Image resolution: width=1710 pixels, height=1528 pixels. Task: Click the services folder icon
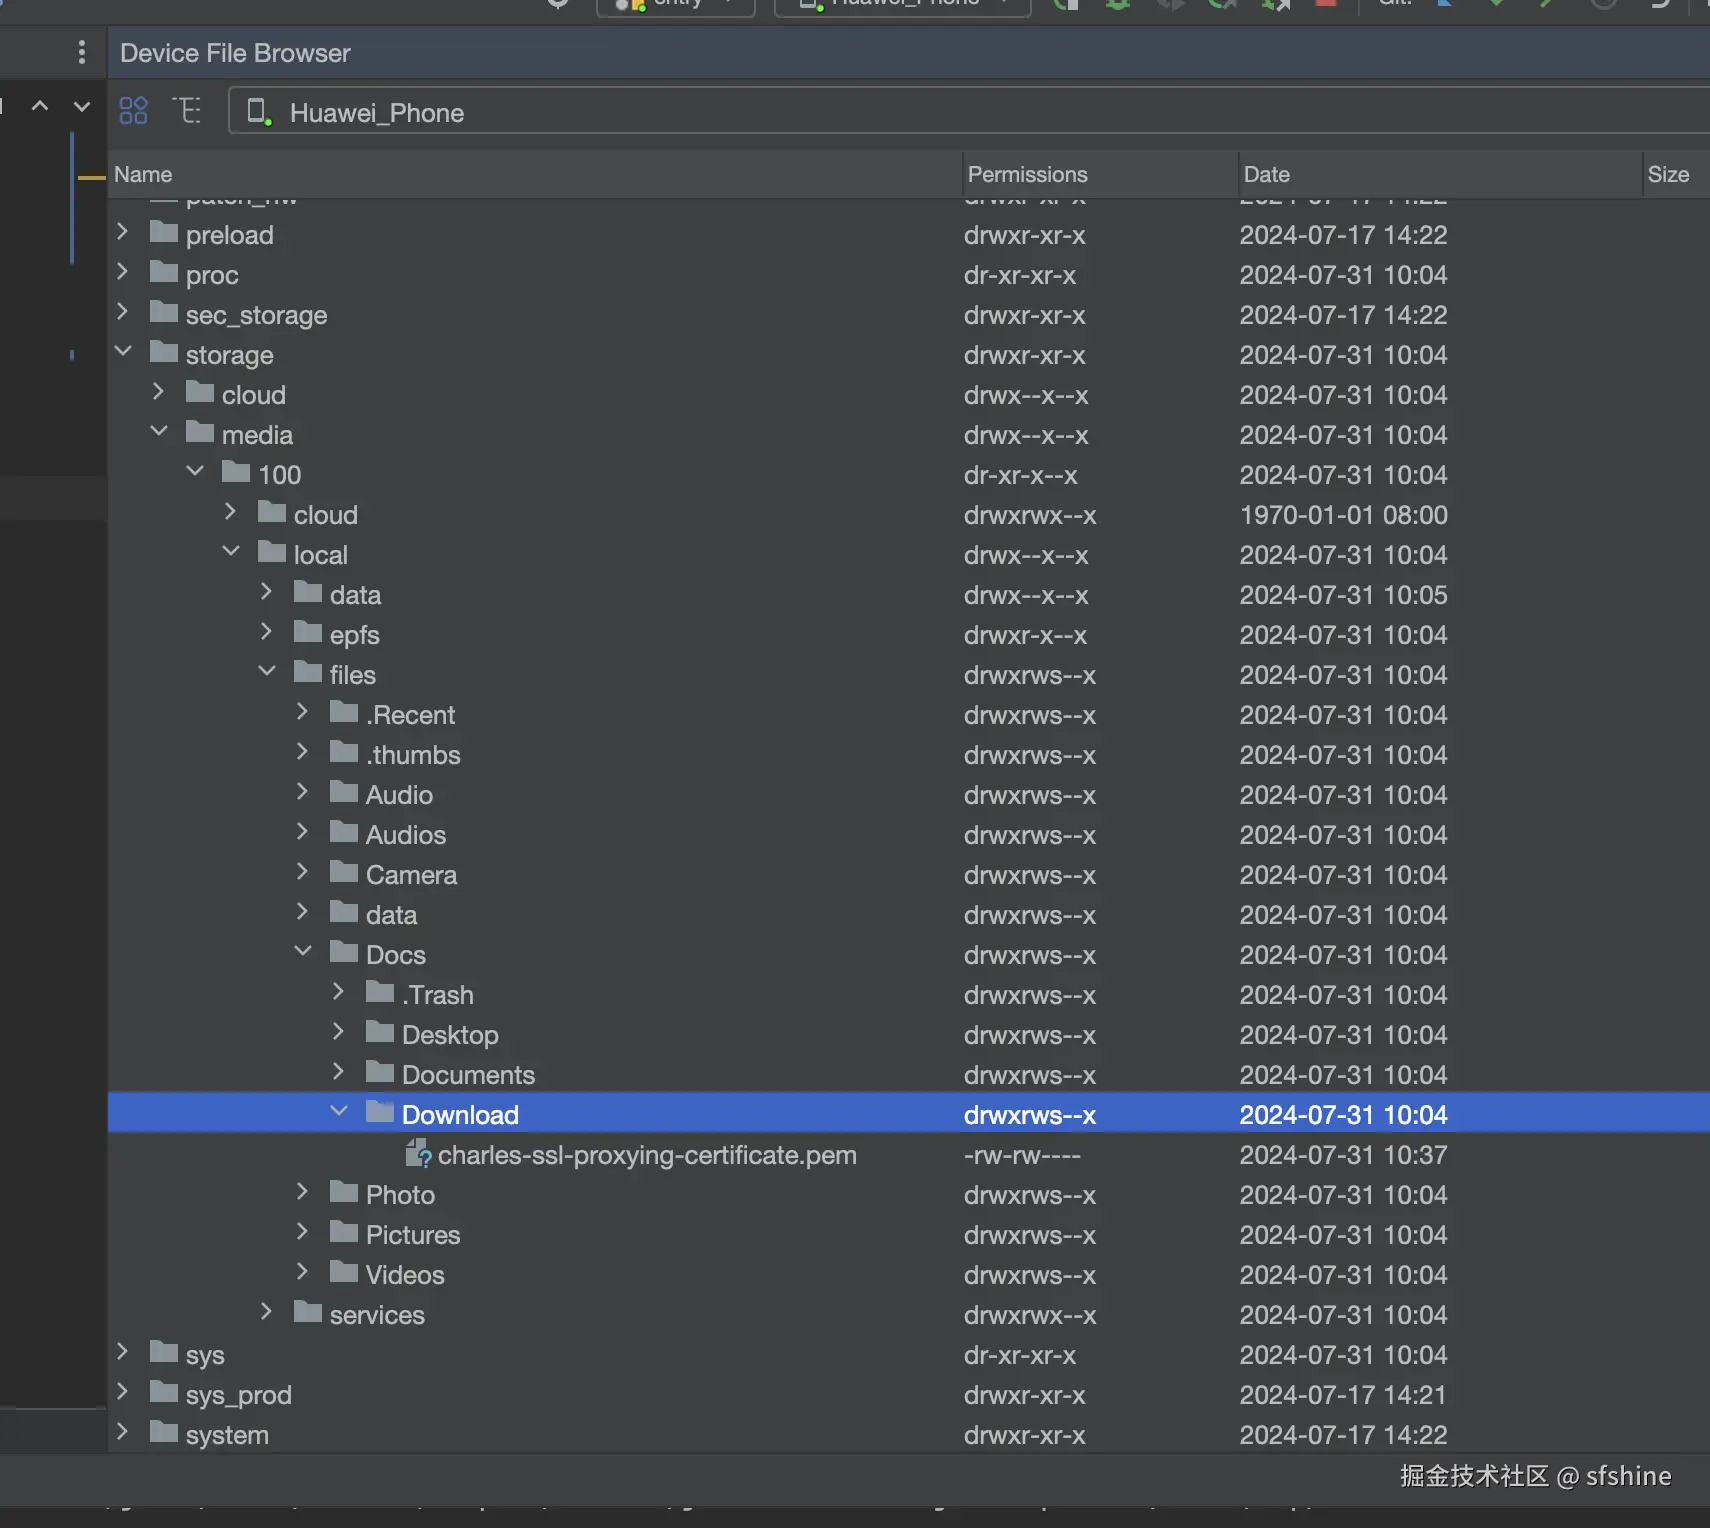coord(308,1312)
